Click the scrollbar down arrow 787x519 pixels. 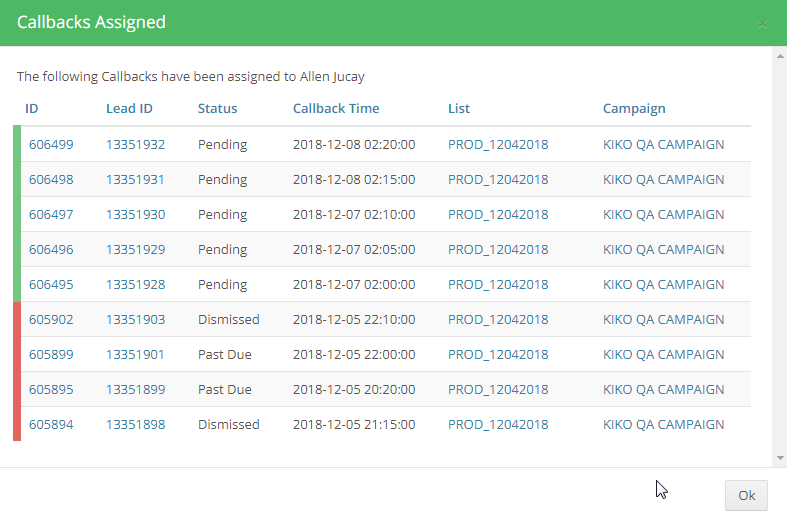pyautogui.click(x=780, y=458)
